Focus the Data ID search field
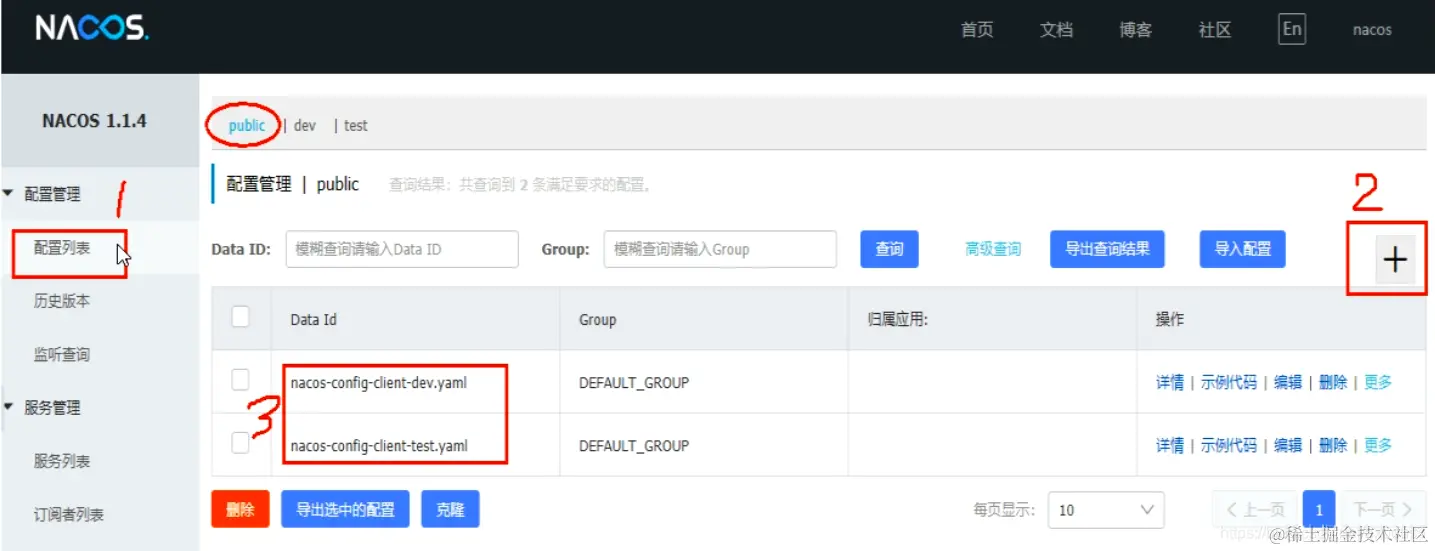The height and width of the screenshot is (551, 1435). coord(402,249)
